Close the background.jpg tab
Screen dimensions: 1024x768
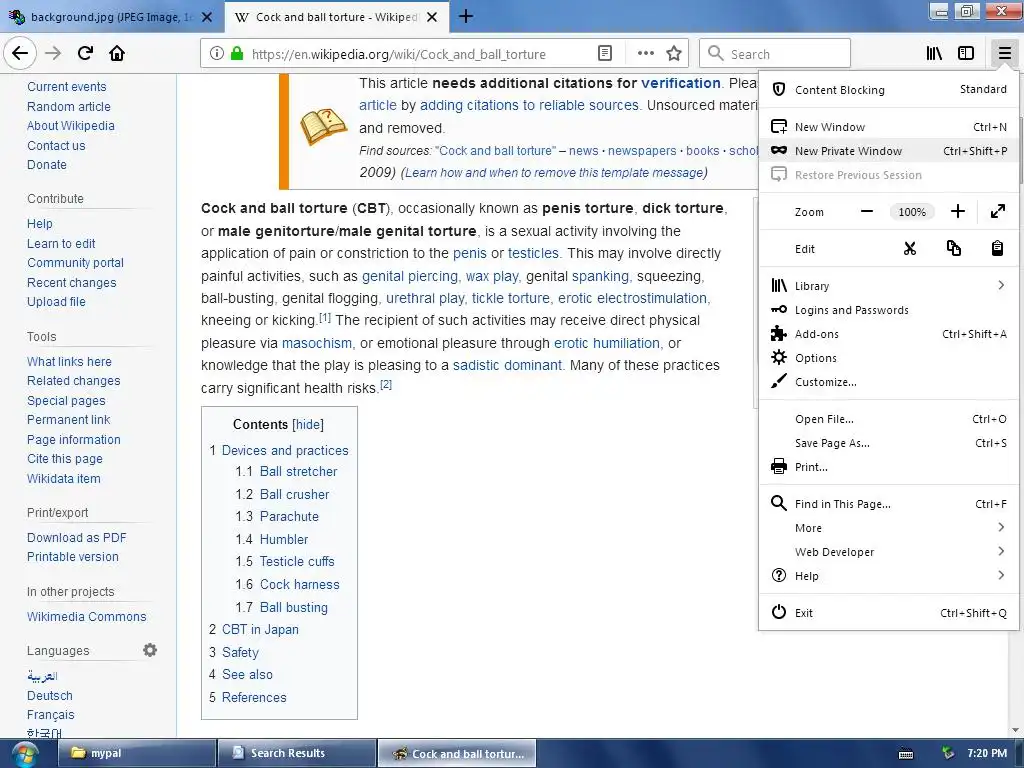coord(206,17)
